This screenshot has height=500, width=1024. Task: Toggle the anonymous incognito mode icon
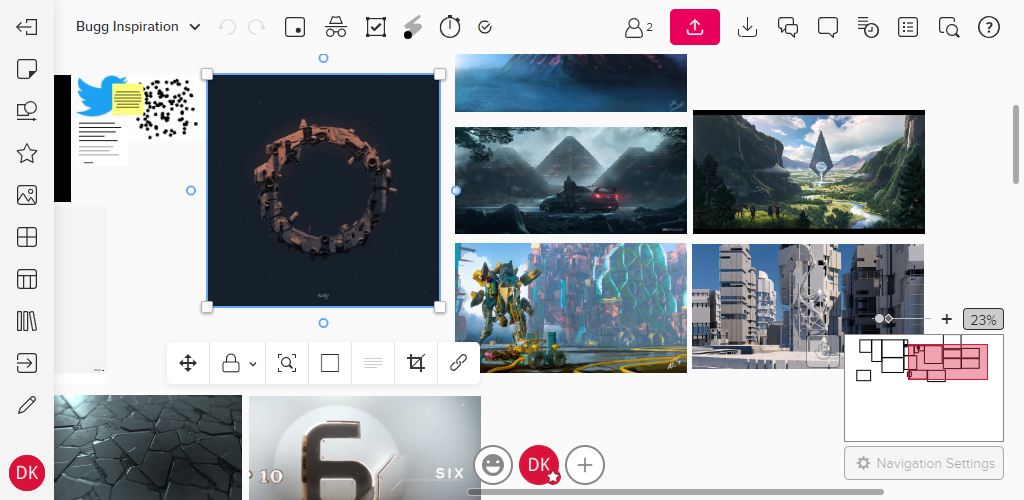tap(335, 27)
